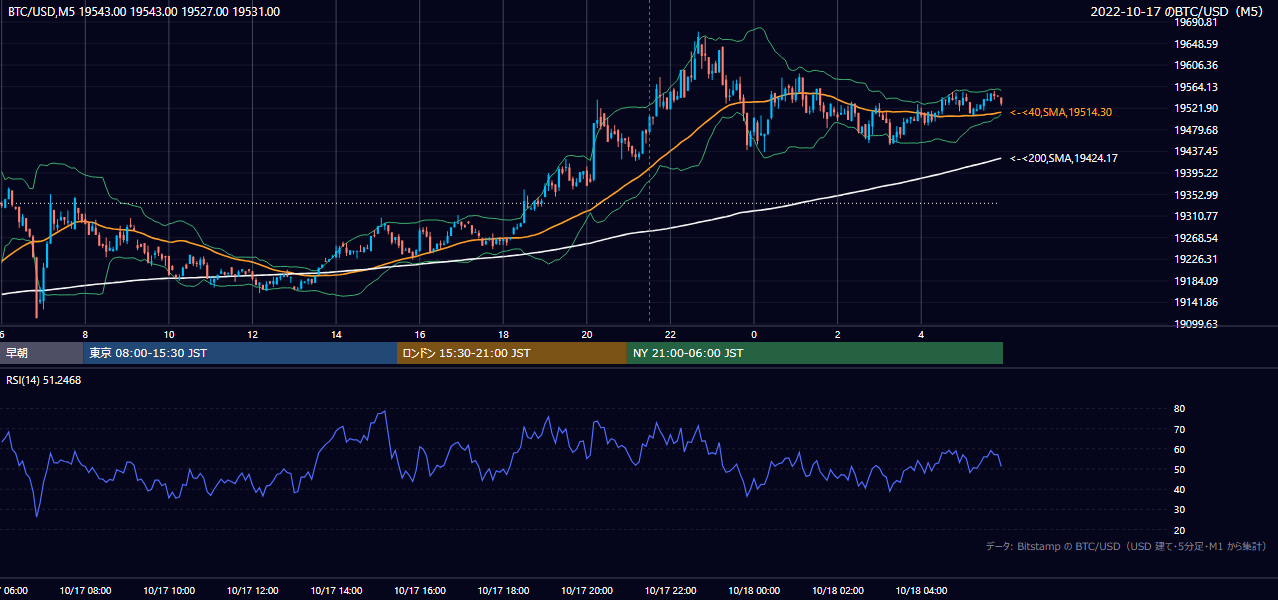This screenshot has width=1278, height=600.
Task: Select the 10/17 22:00 date label
Action: coord(670,591)
